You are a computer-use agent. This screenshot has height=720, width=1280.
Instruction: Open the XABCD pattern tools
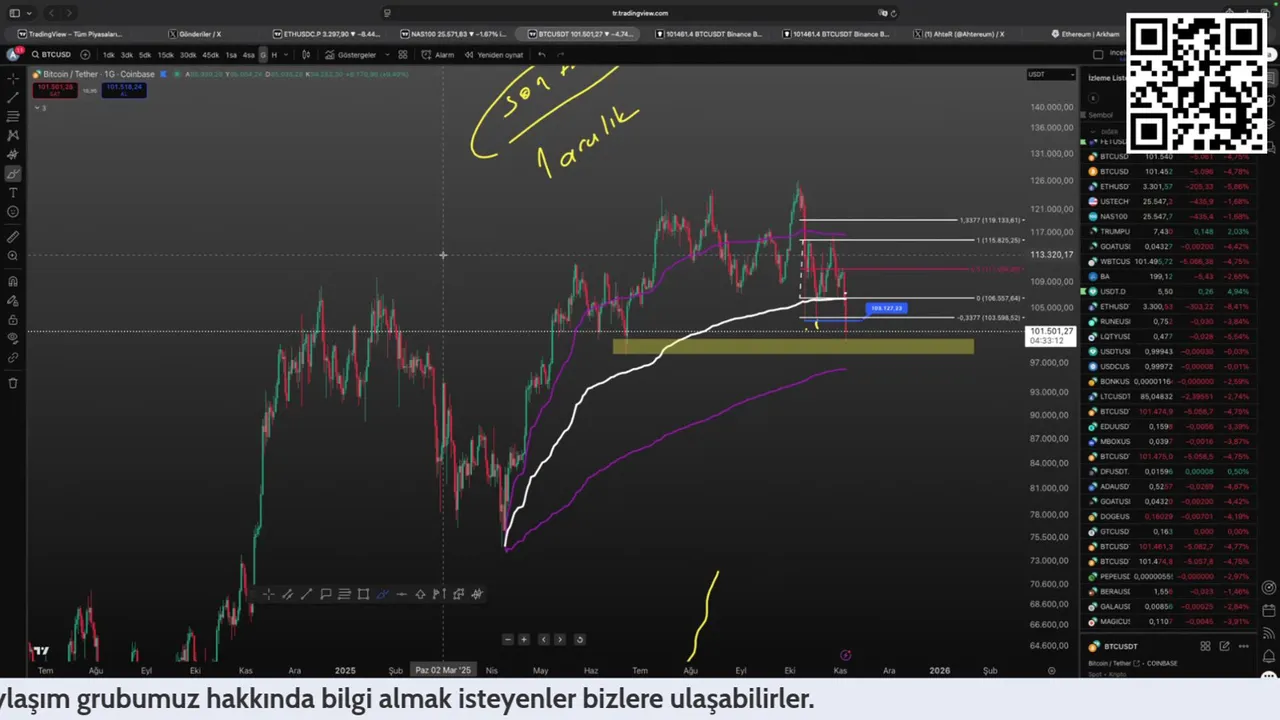click(13, 135)
